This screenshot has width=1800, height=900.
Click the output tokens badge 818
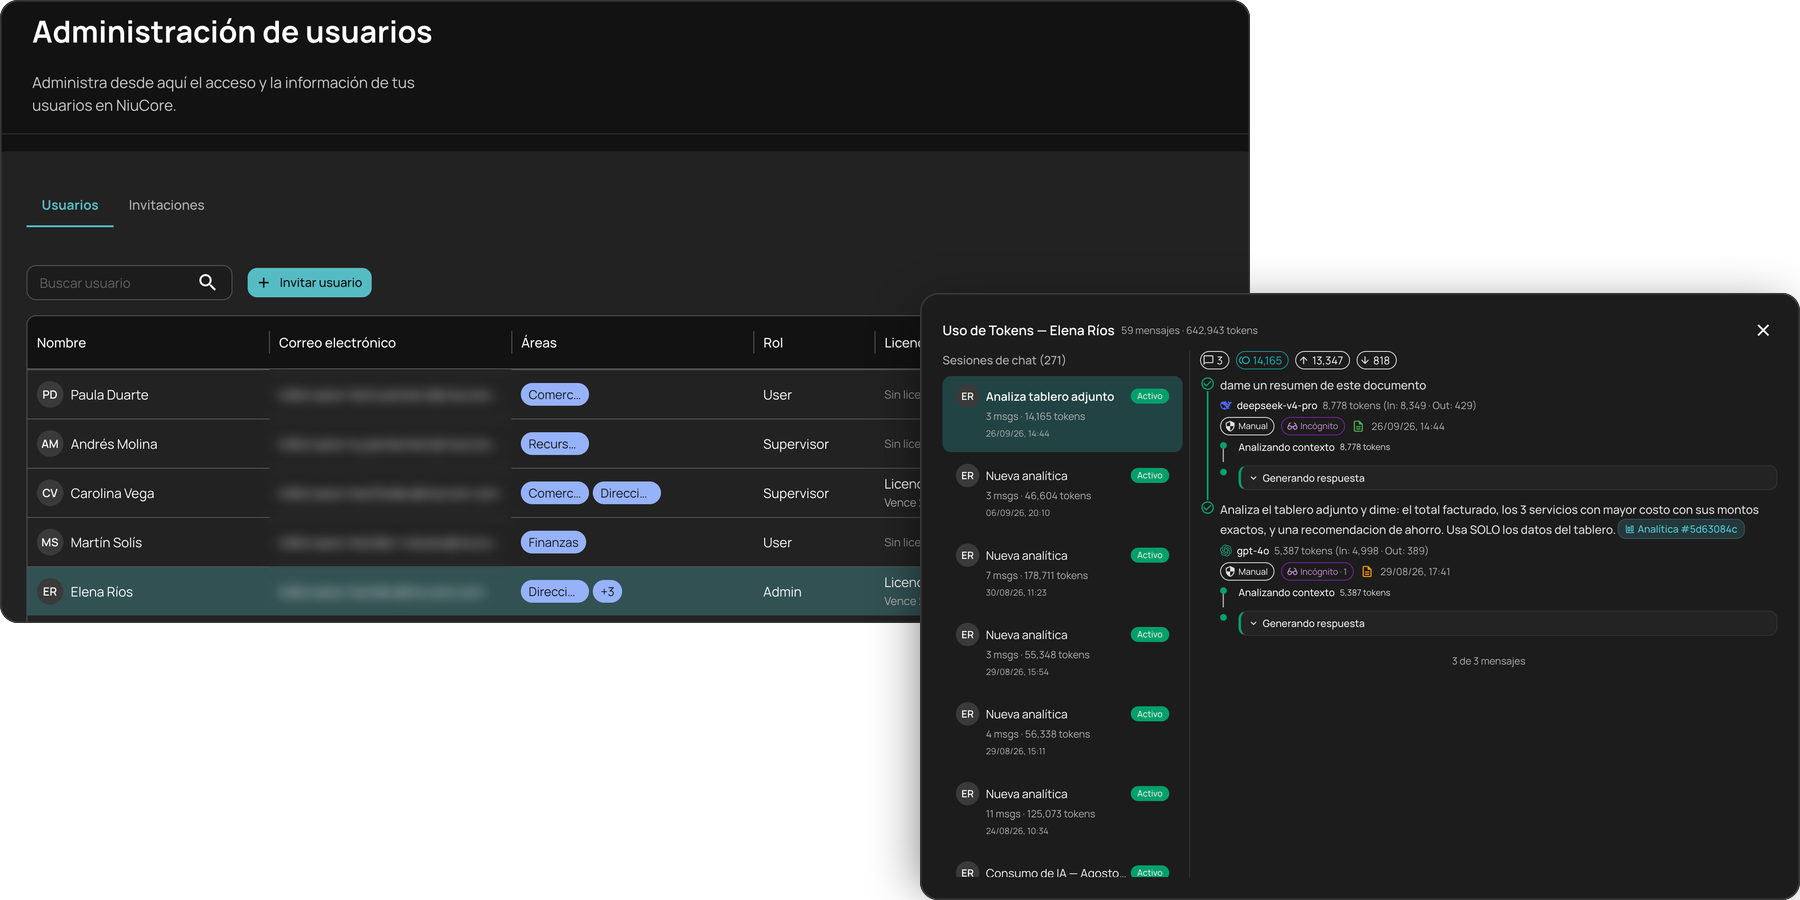(1376, 360)
